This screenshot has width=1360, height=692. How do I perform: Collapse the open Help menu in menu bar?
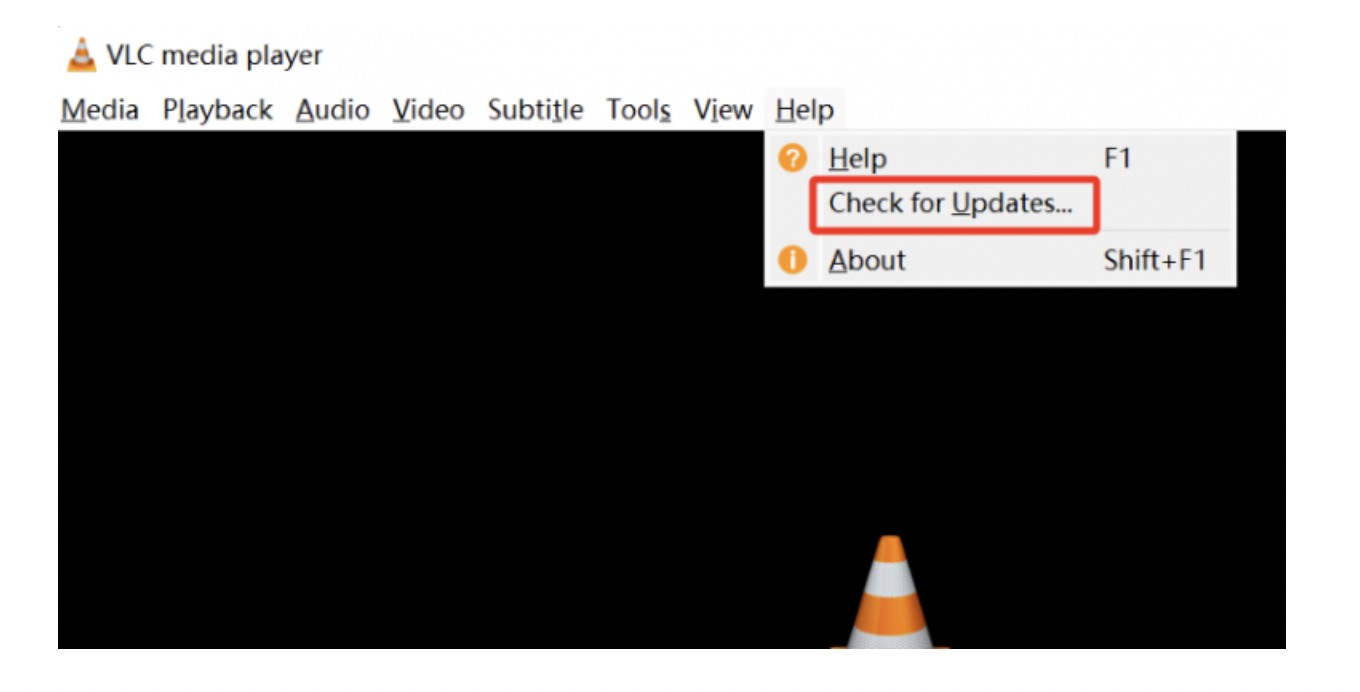[804, 110]
